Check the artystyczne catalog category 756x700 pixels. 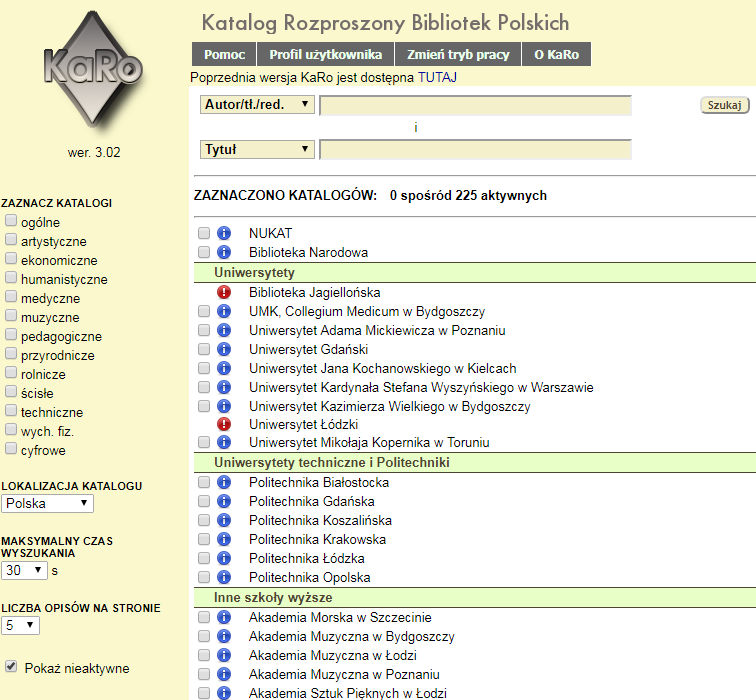click(x=11, y=239)
